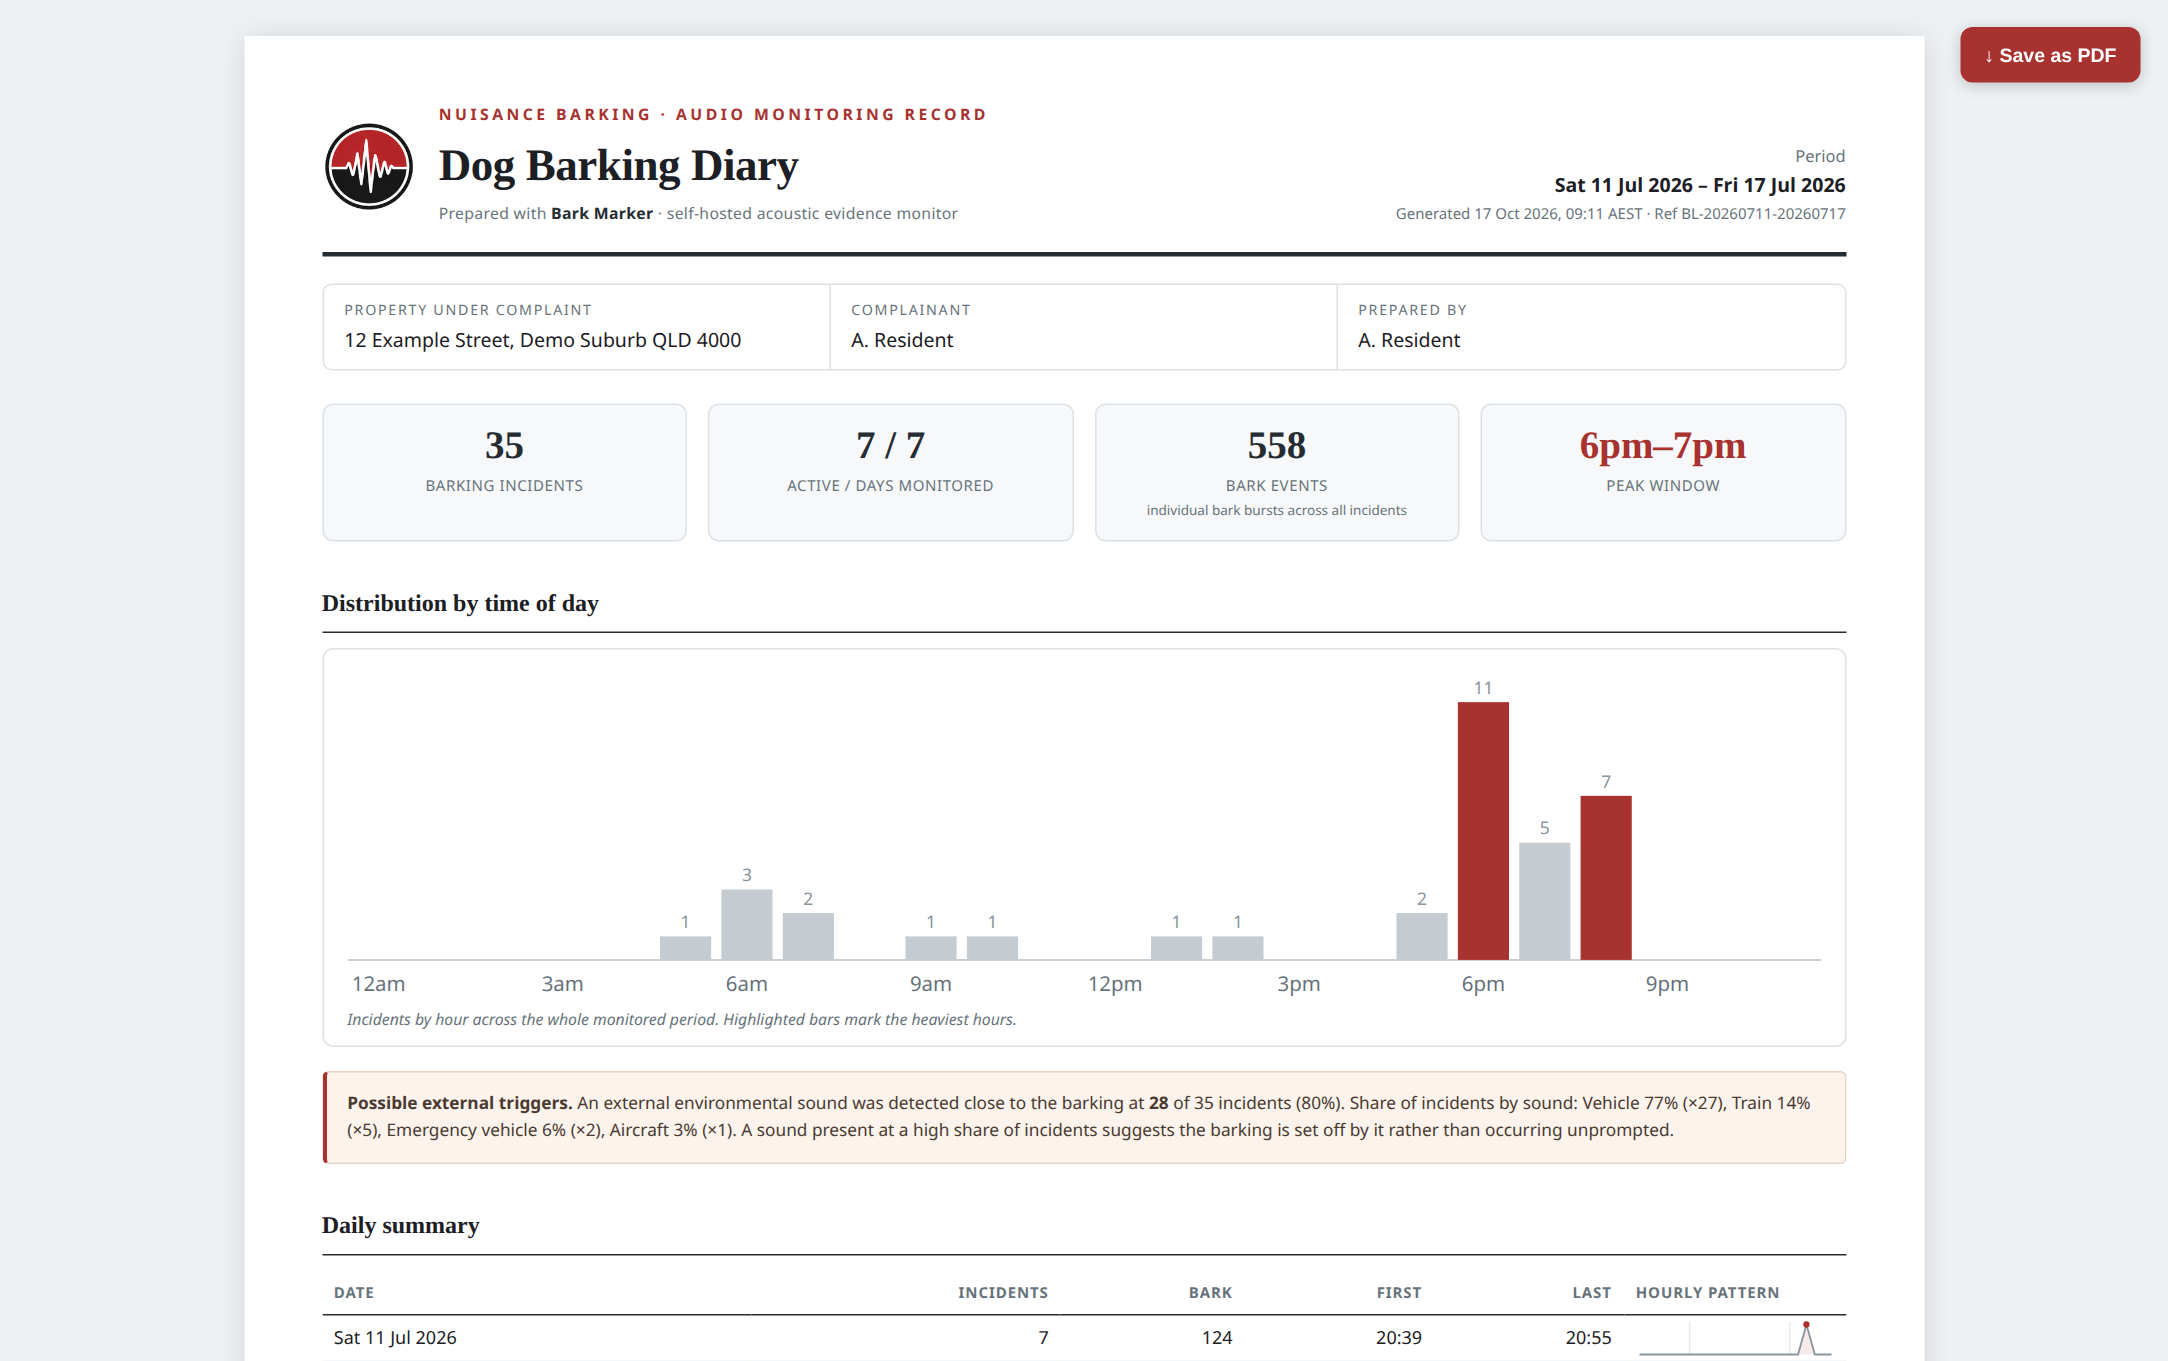2168x1361 pixels.
Task: Click the Sat 11 Jul 2026 table row date
Action: pyautogui.click(x=395, y=1338)
